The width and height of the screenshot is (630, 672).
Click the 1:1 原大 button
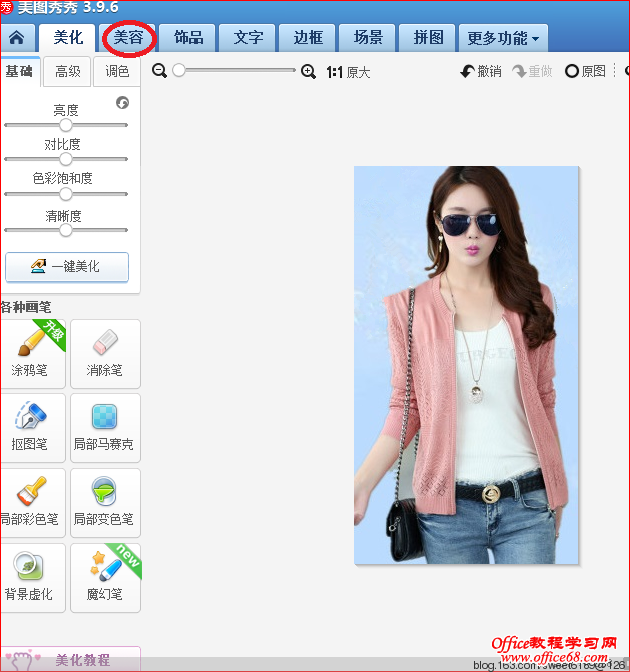(x=348, y=72)
